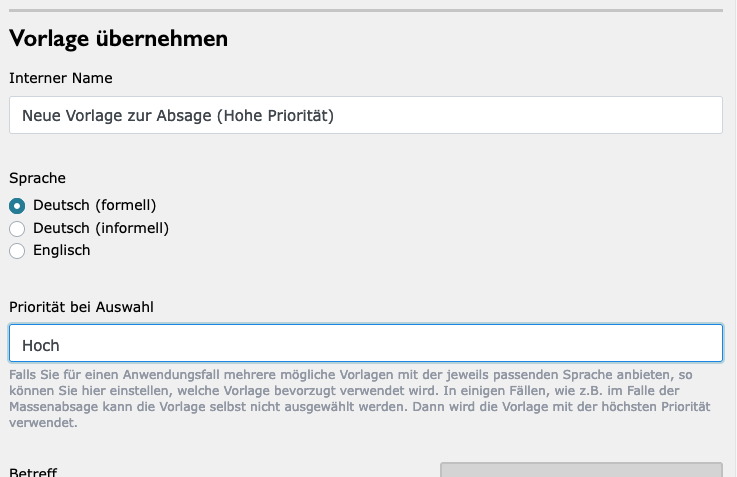
Task: Select the "Deutsch (formell)" radio button
Action: tap(17, 205)
